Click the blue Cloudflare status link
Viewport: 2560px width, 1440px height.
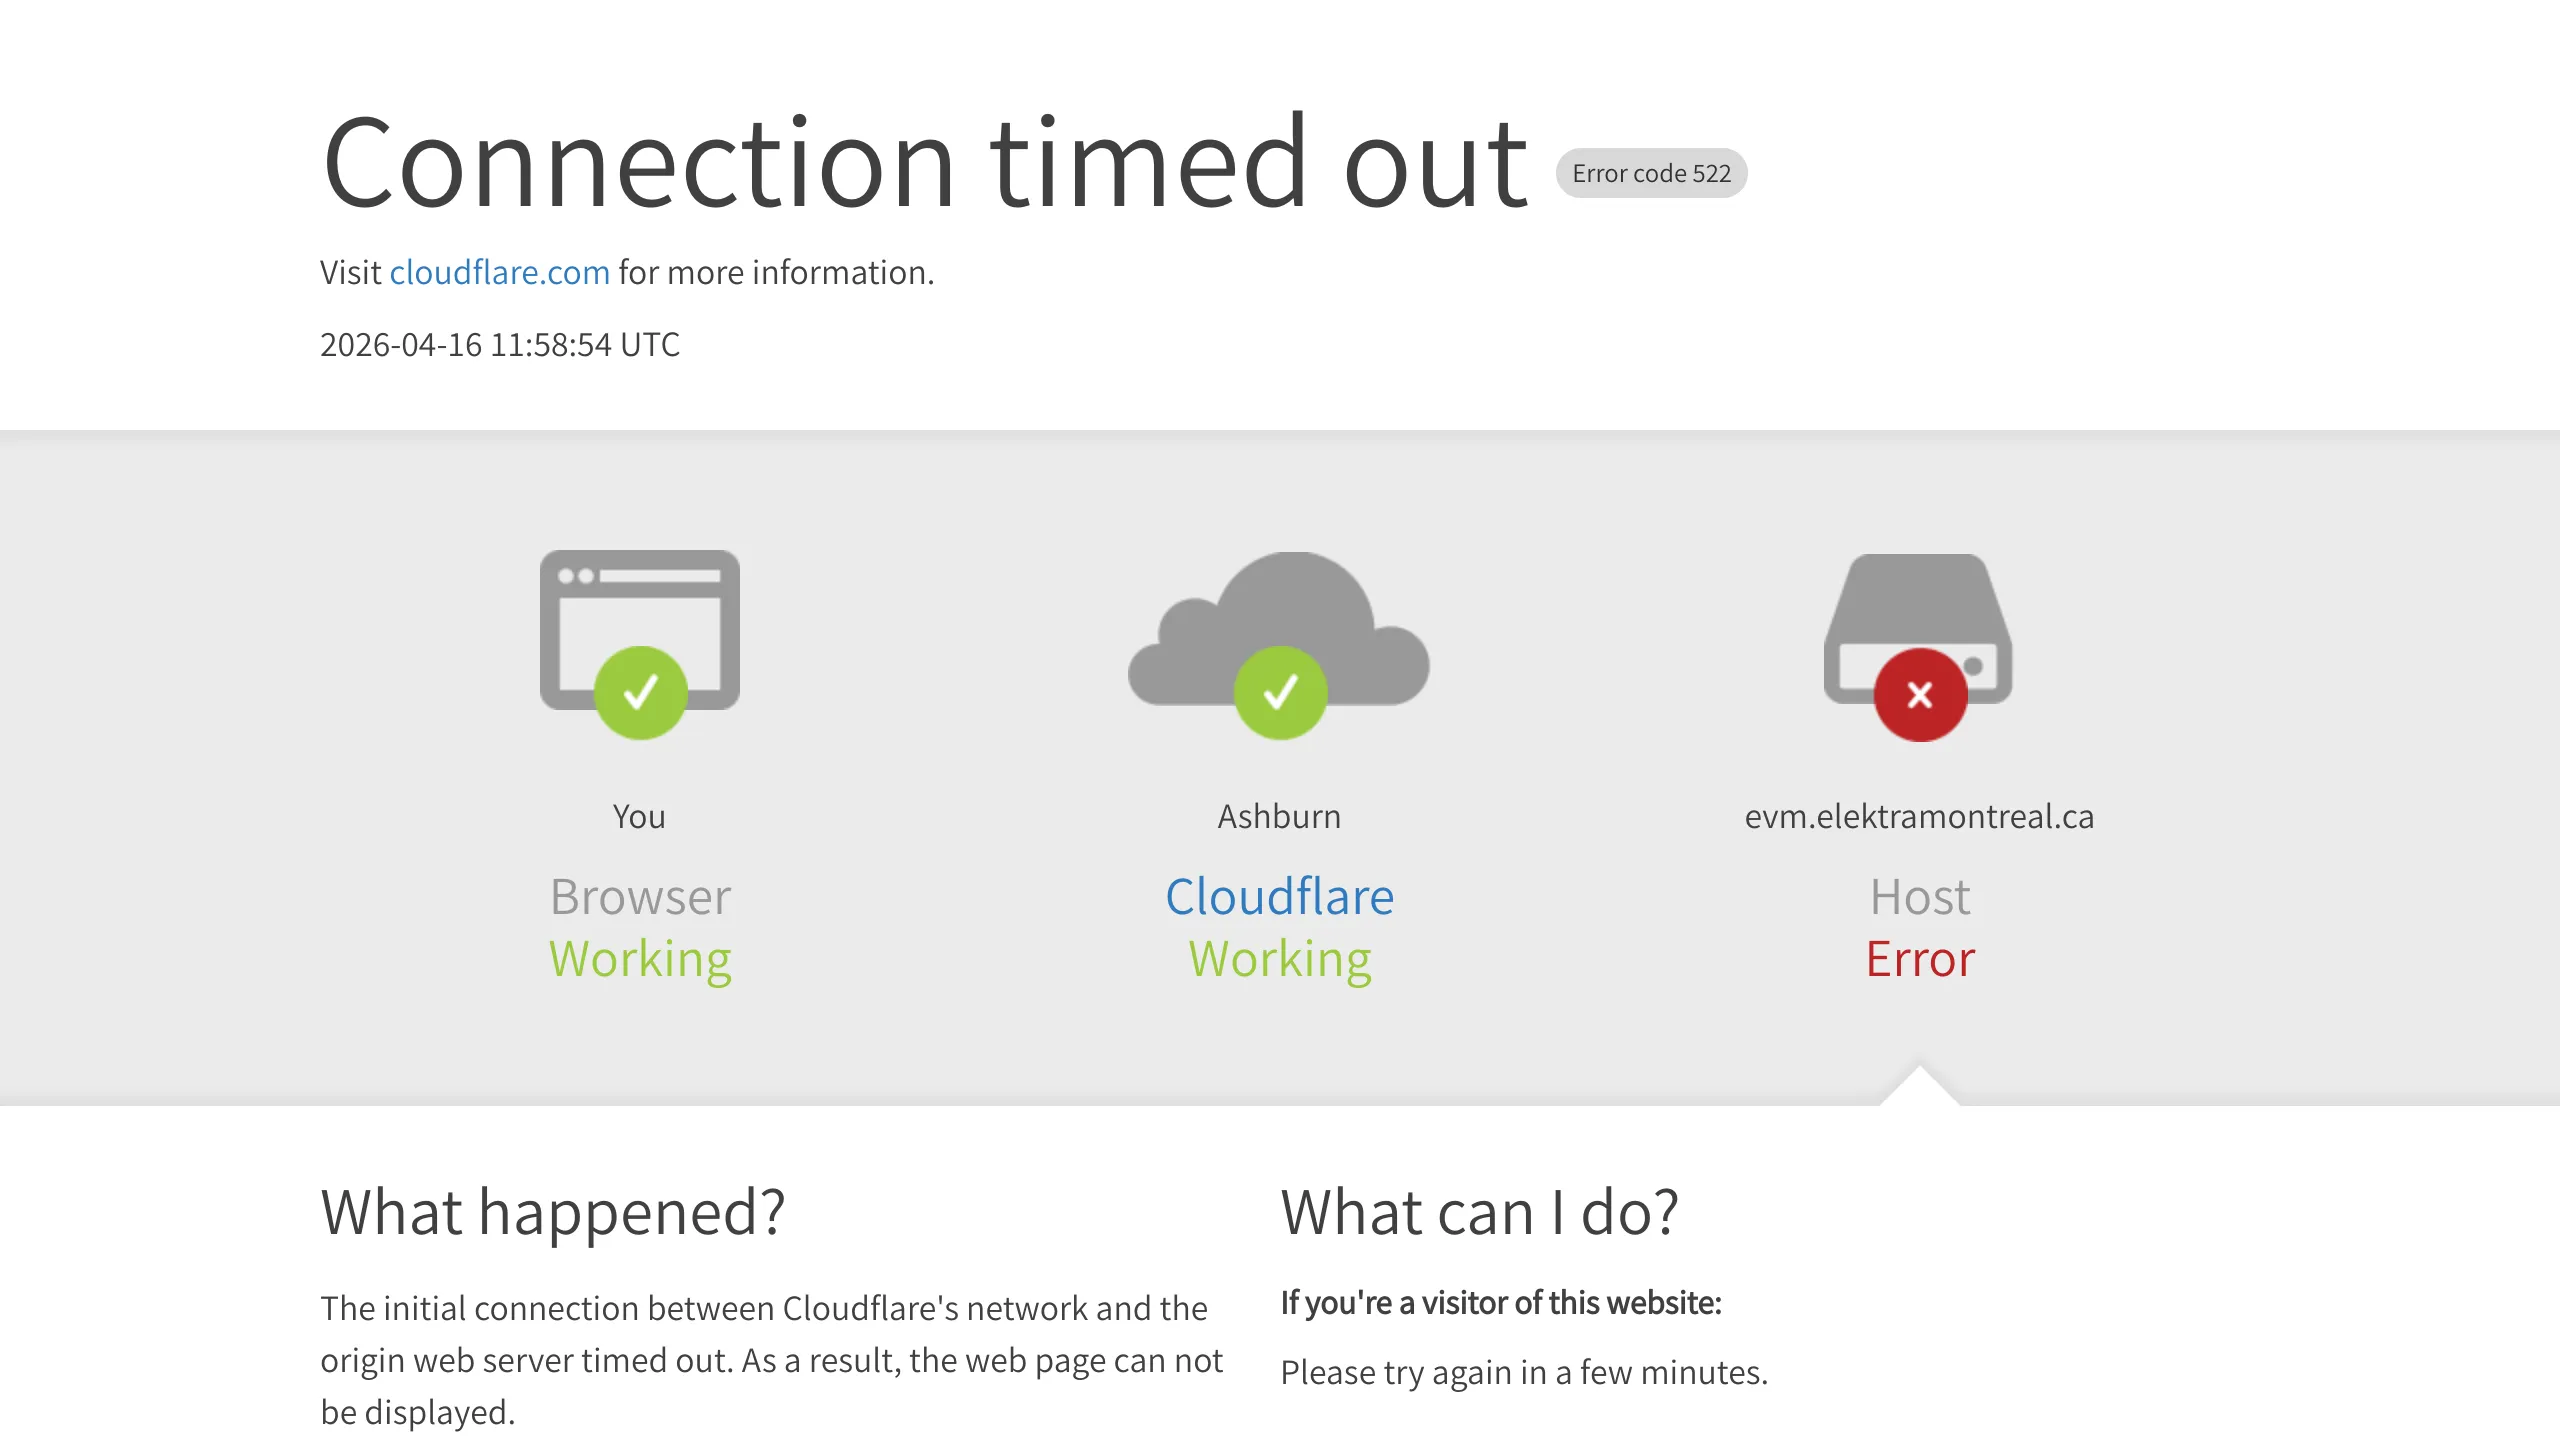1279,897
